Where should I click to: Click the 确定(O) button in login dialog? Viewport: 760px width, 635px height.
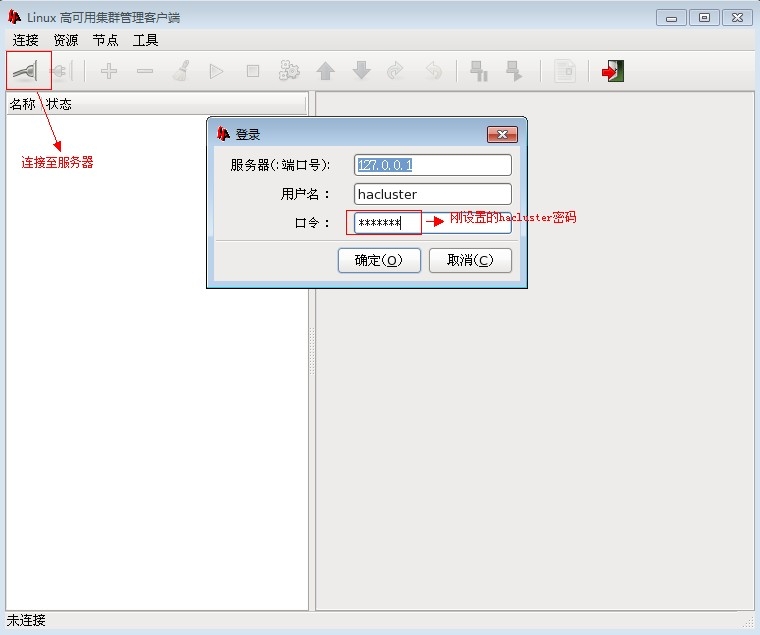(379, 261)
